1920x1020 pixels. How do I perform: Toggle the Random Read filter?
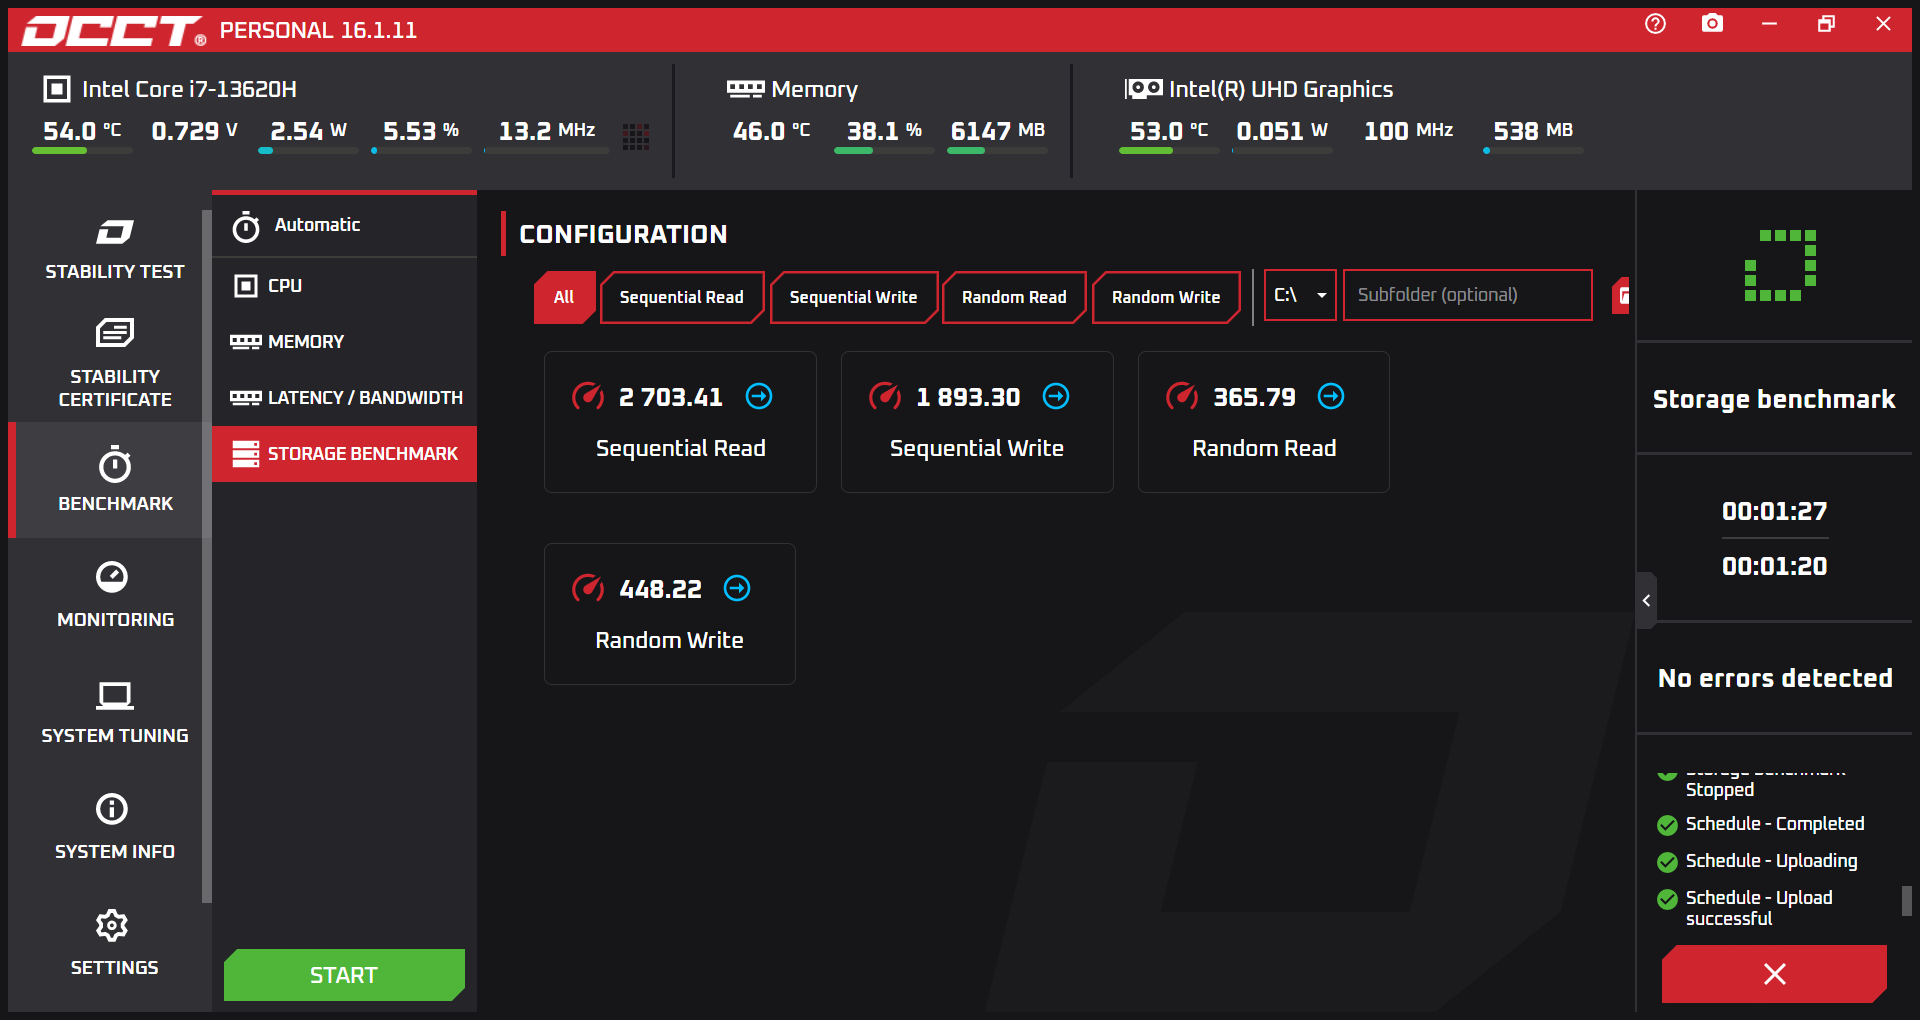coord(1014,297)
